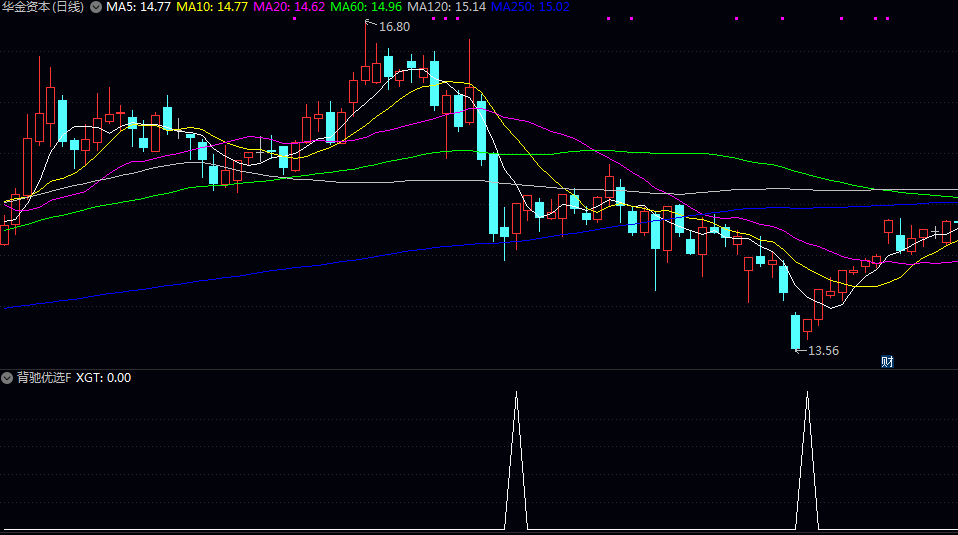Select the MA120 average label
This screenshot has height=535, width=958.
click(x=446, y=7)
